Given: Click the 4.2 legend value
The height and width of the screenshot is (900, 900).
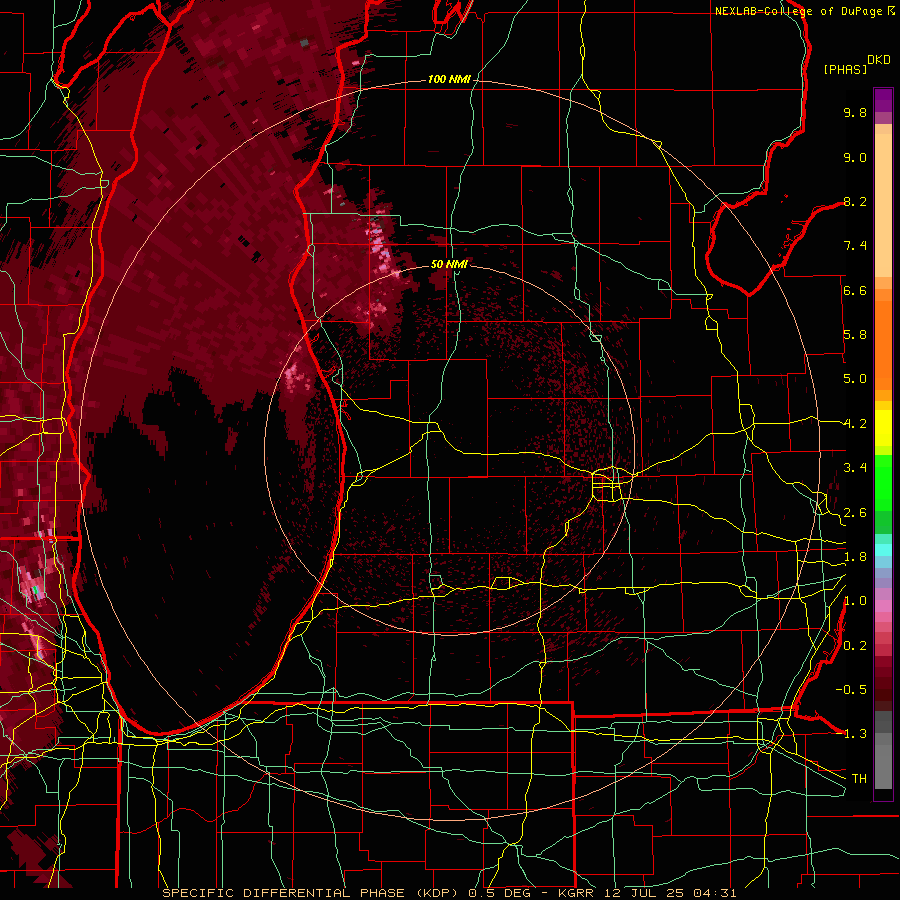Looking at the screenshot, I should click(855, 424).
